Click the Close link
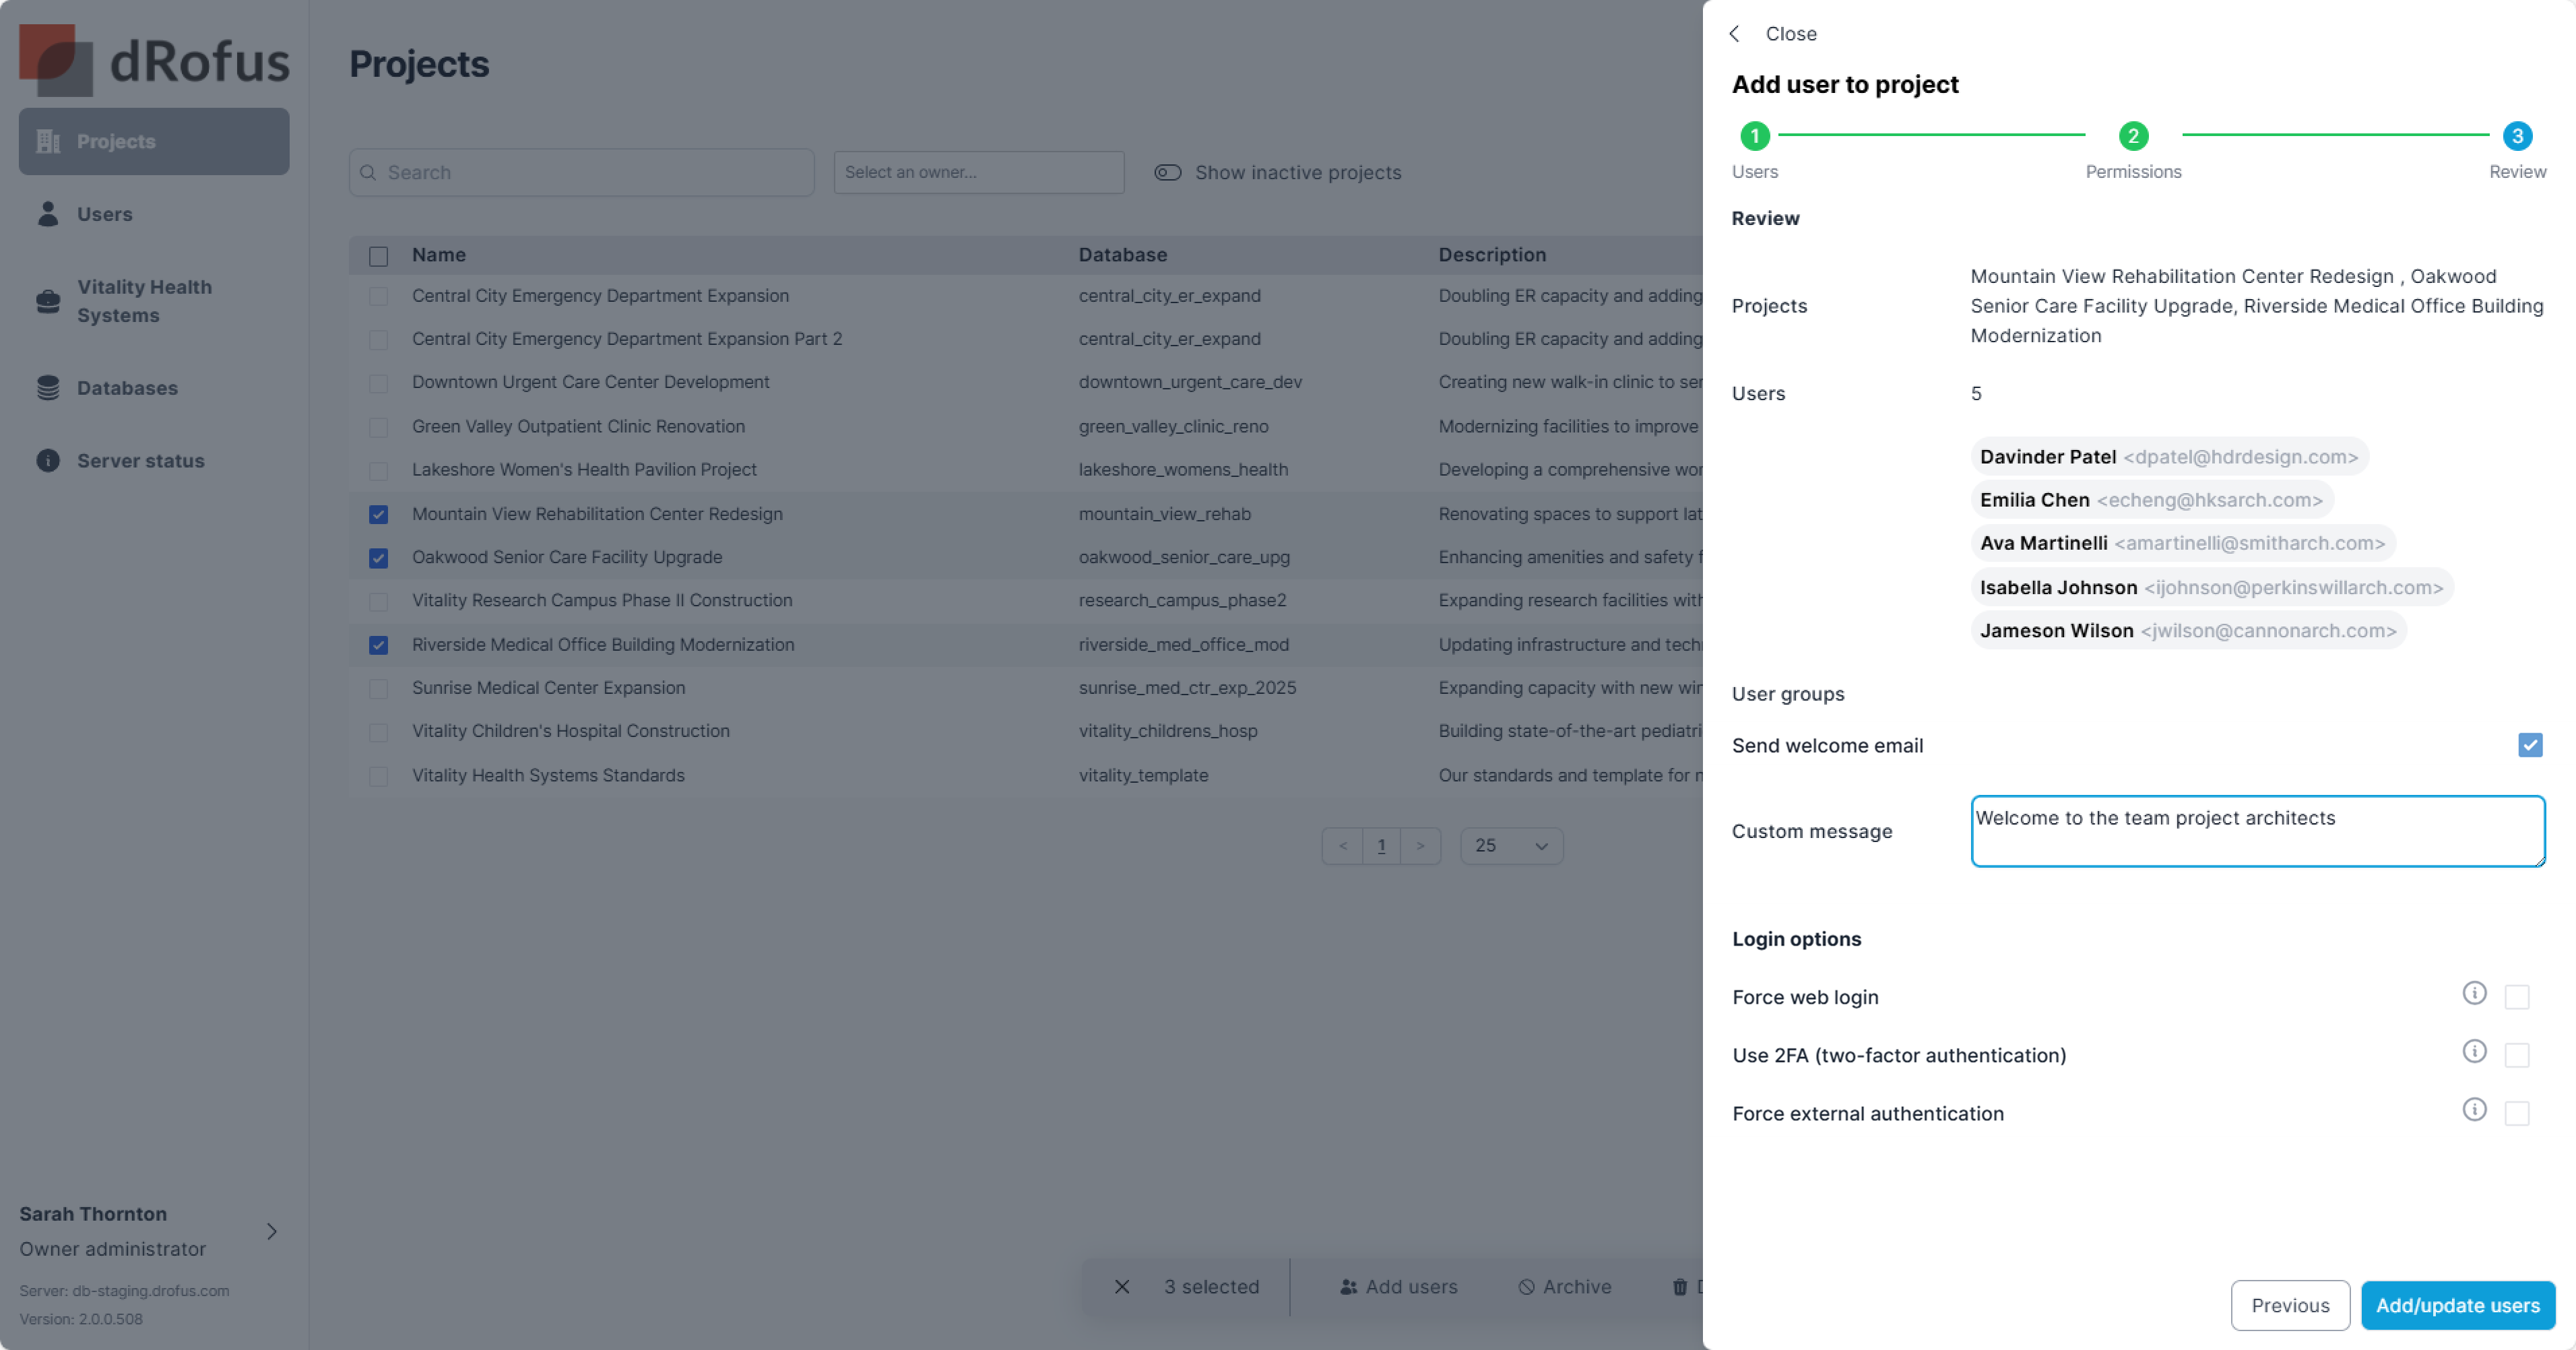This screenshot has height=1350, width=2576. click(1791, 33)
